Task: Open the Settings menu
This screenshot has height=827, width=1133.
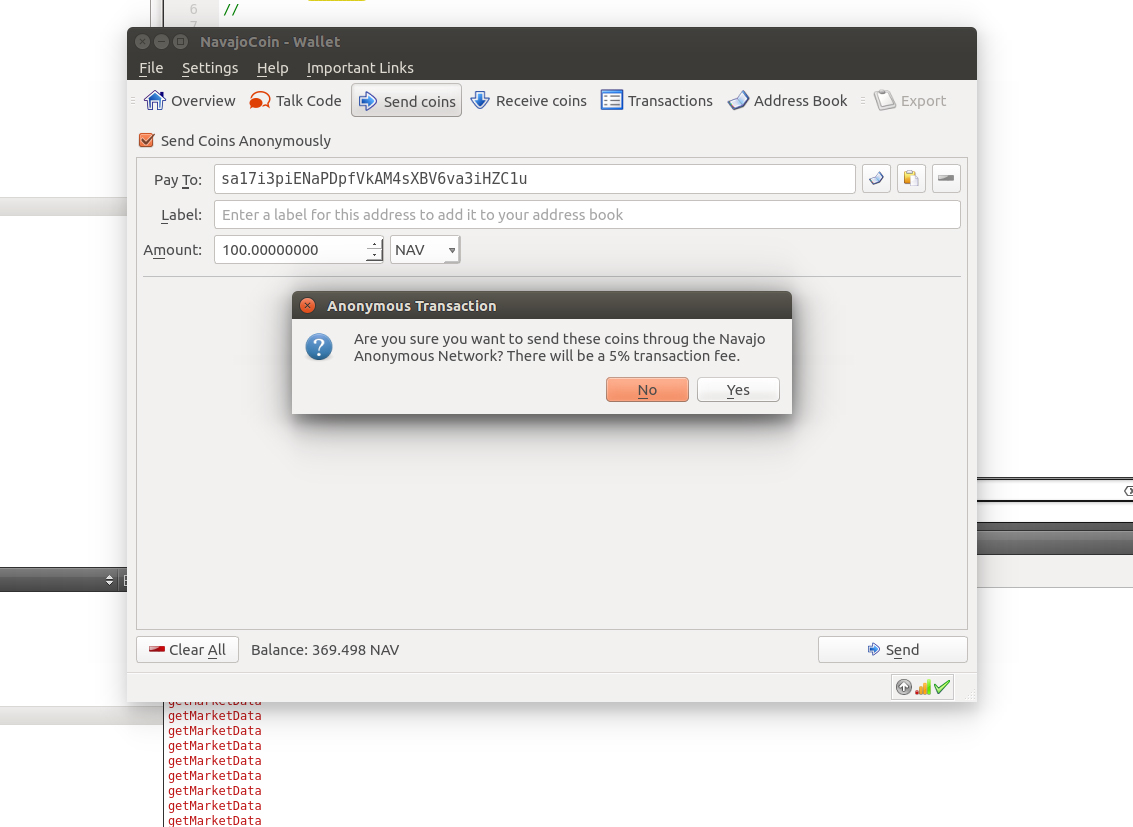Action: tap(210, 68)
